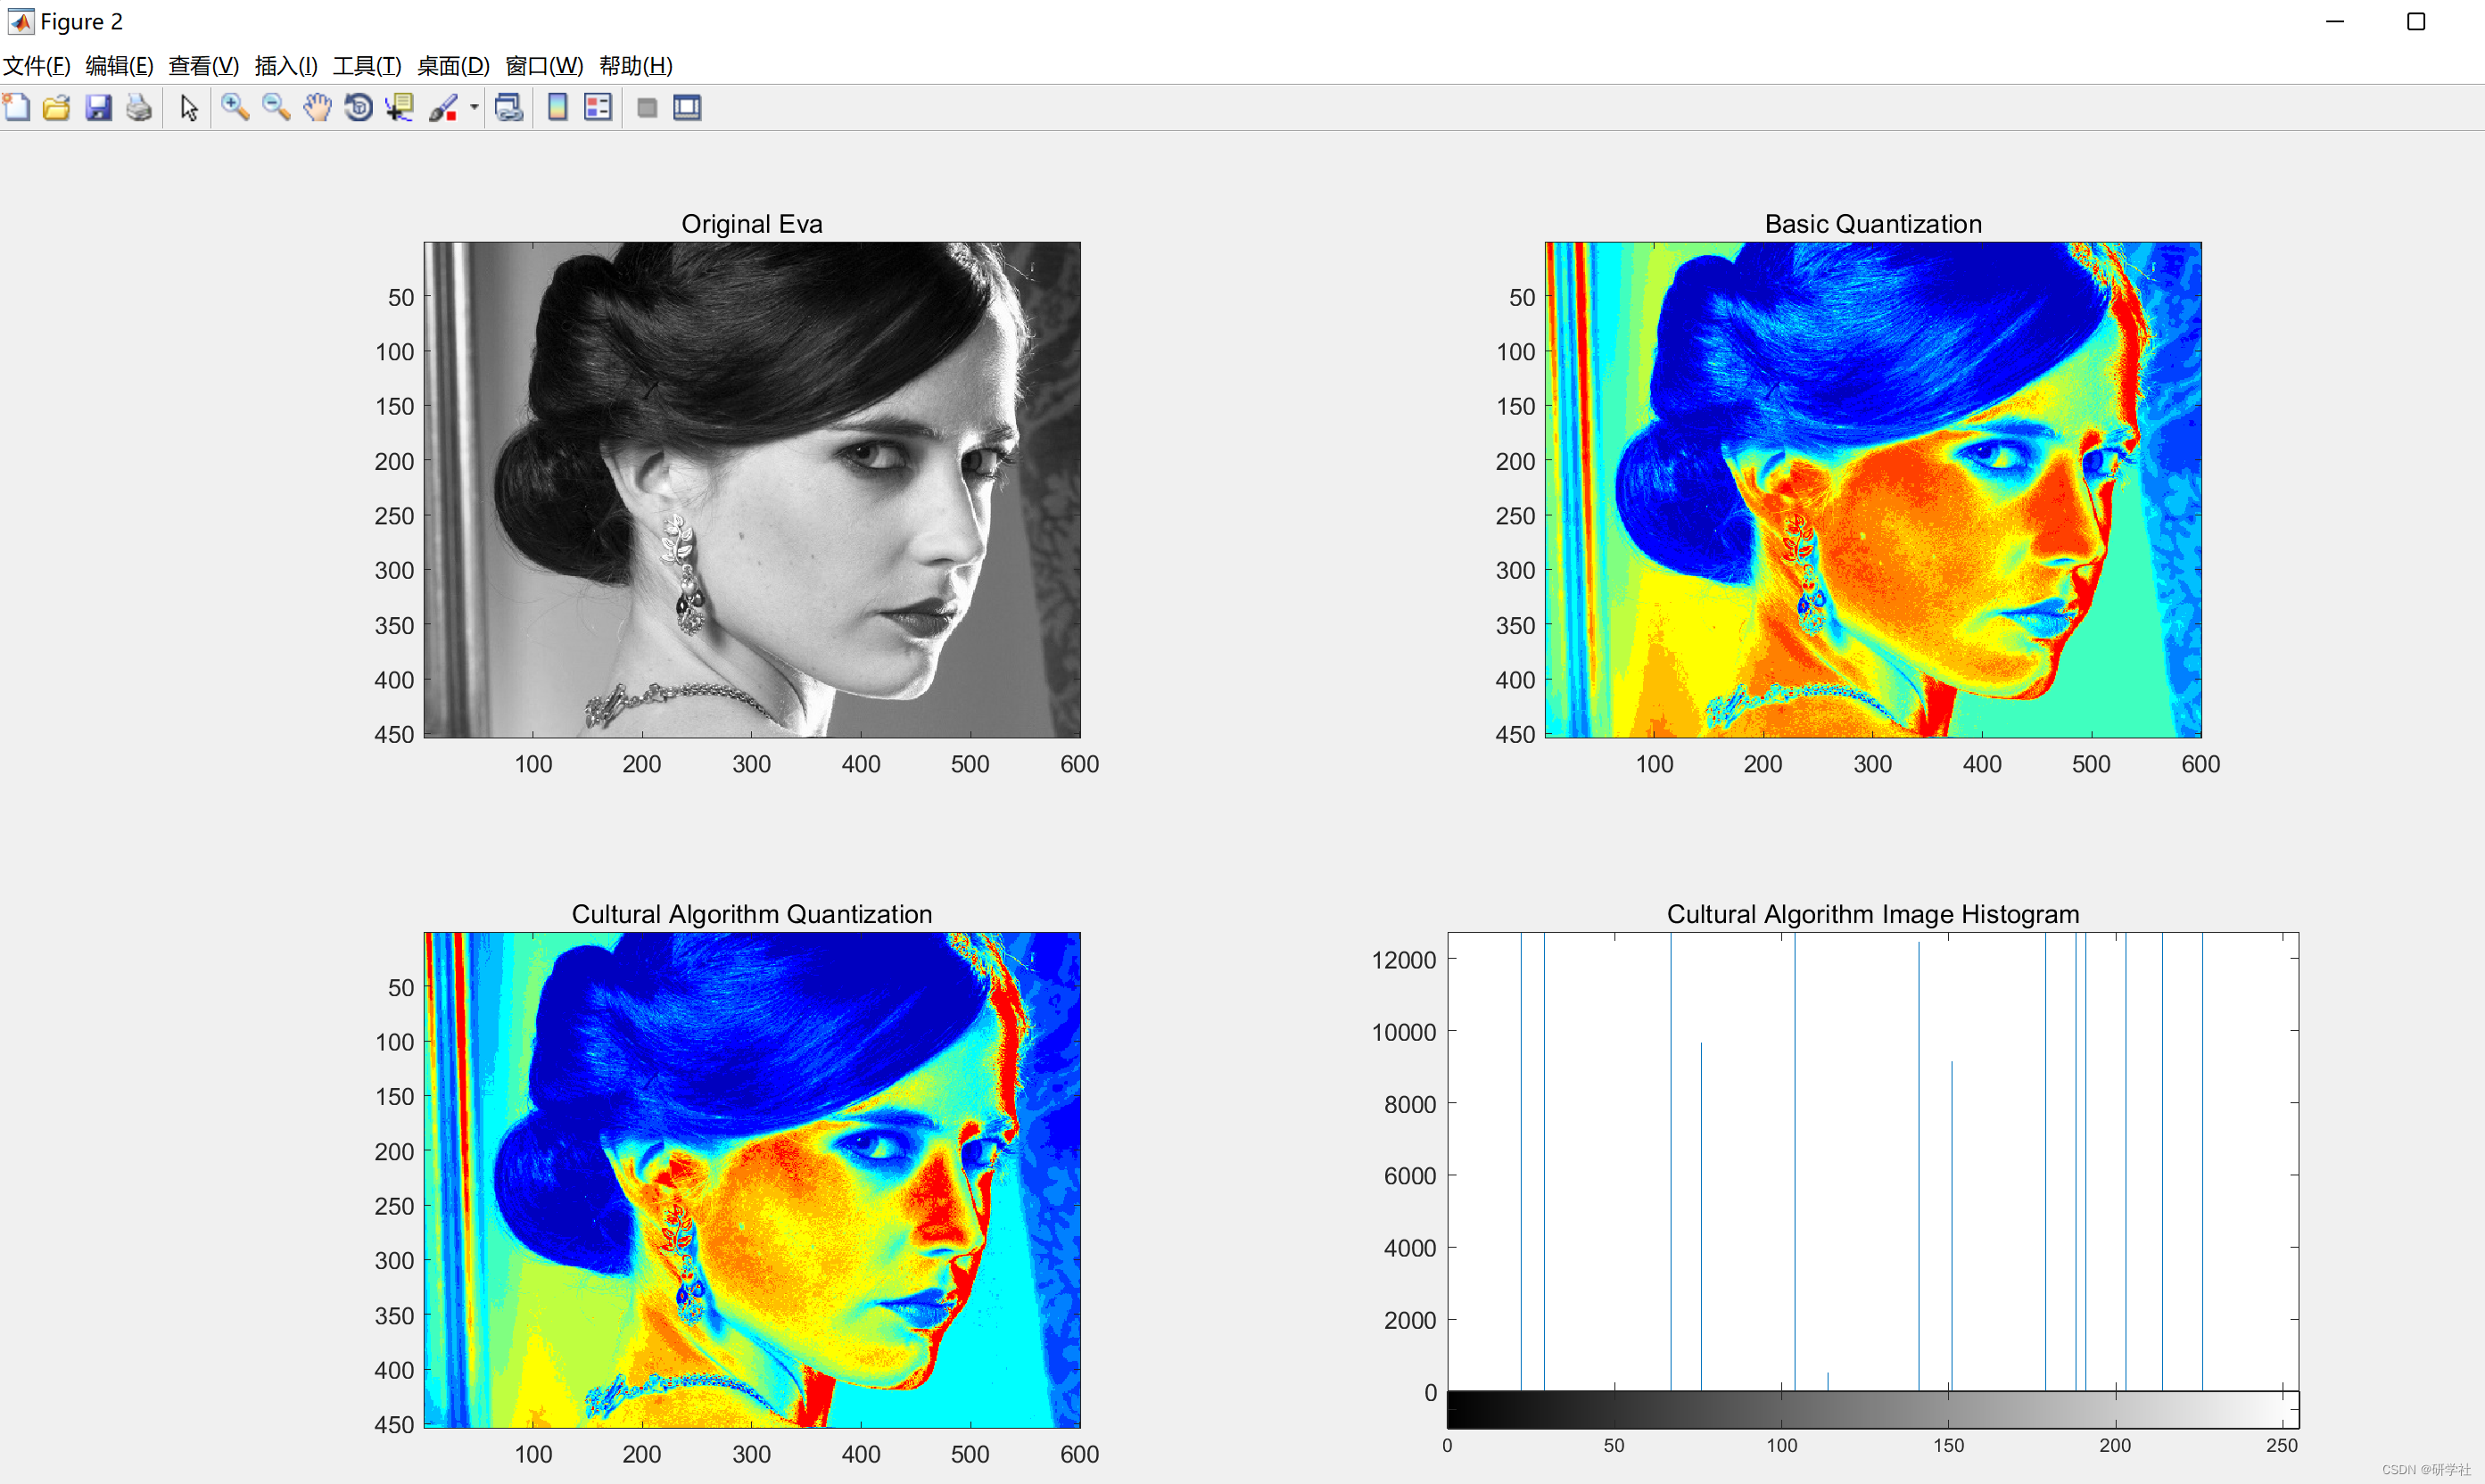Viewport: 2485px width, 1484px height.
Task: Click the Link Plot icon
Action: [509, 107]
